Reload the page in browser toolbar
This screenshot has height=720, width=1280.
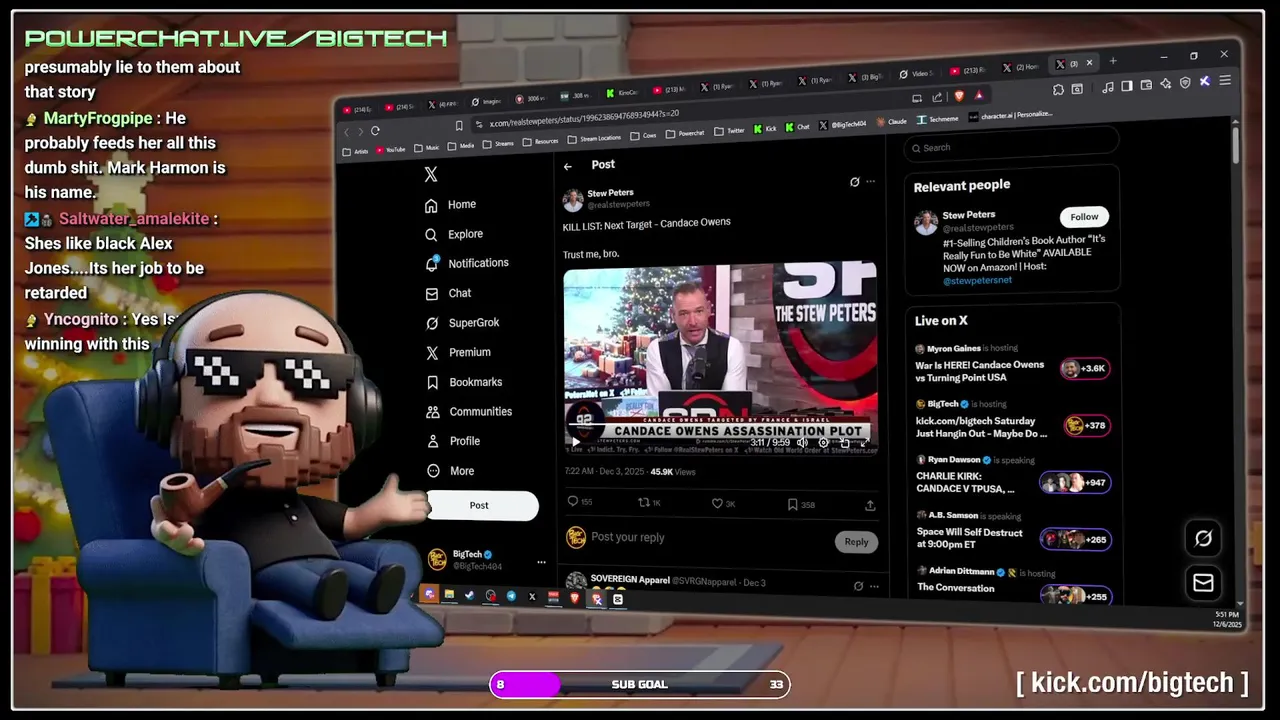[x=375, y=131]
